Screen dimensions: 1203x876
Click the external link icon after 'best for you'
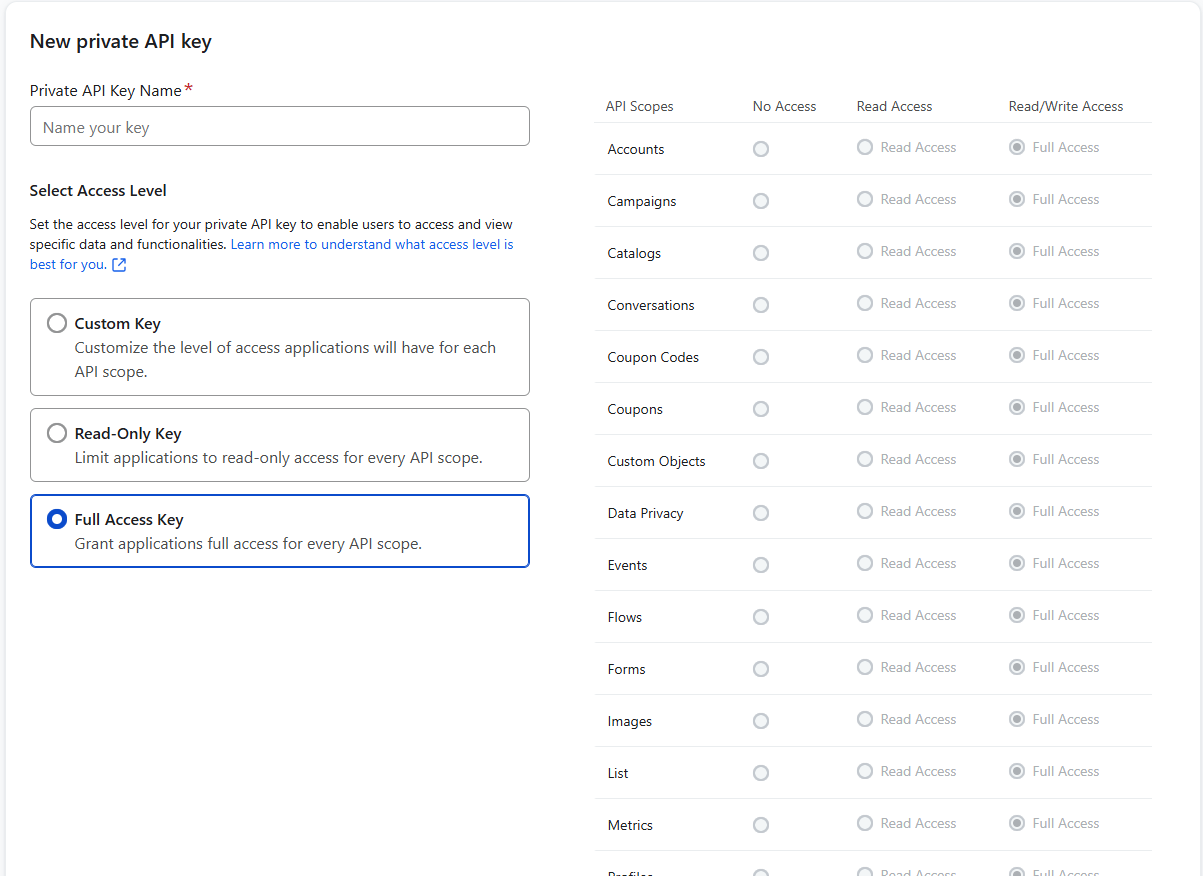(119, 265)
